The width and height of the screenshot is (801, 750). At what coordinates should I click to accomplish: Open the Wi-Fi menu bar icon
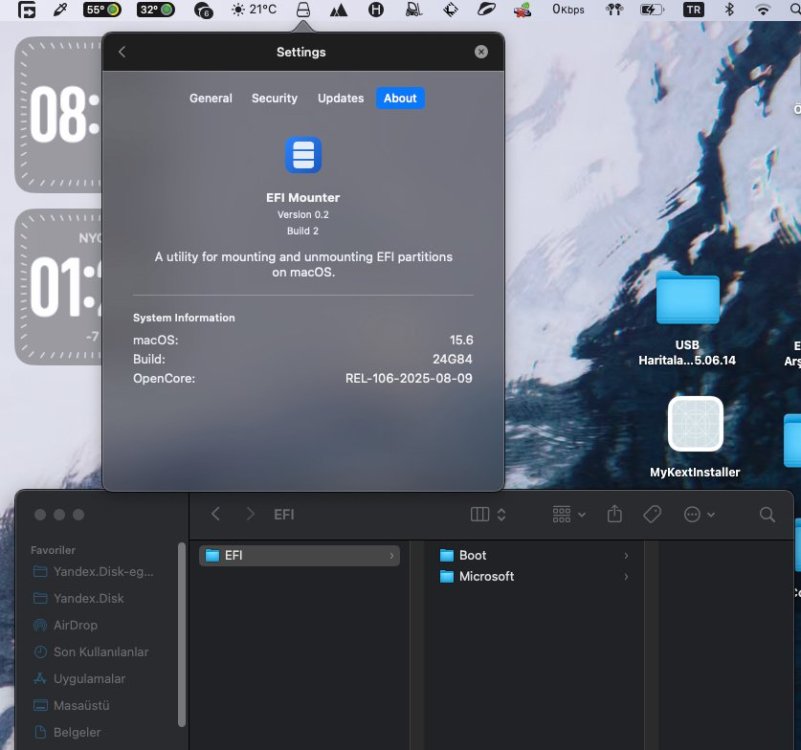click(763, 10)
